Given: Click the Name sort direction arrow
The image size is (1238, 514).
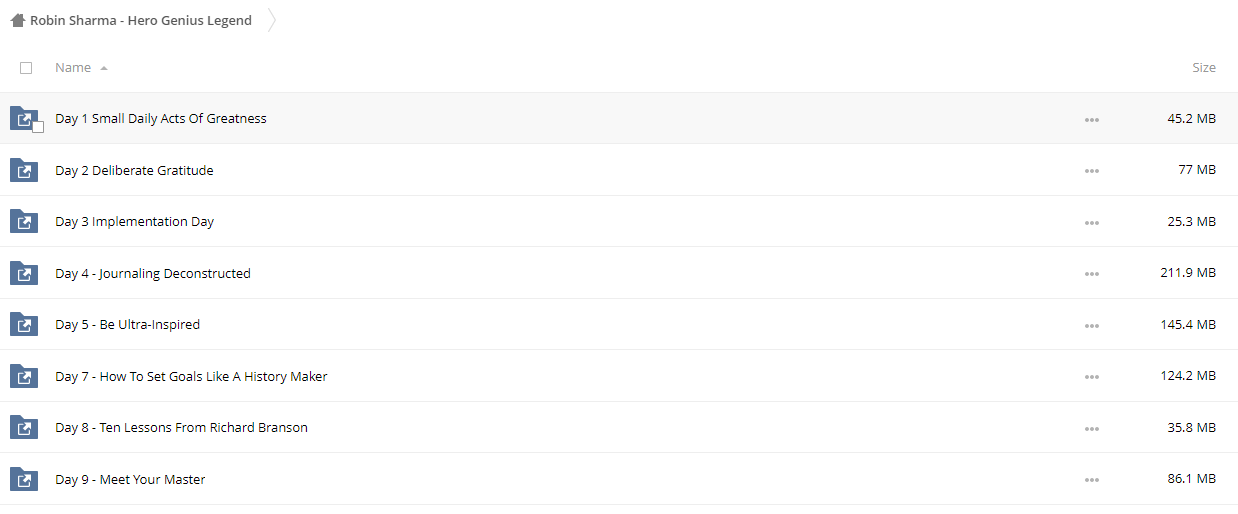Looking at the screenshot, I should [x=104, y=68].
